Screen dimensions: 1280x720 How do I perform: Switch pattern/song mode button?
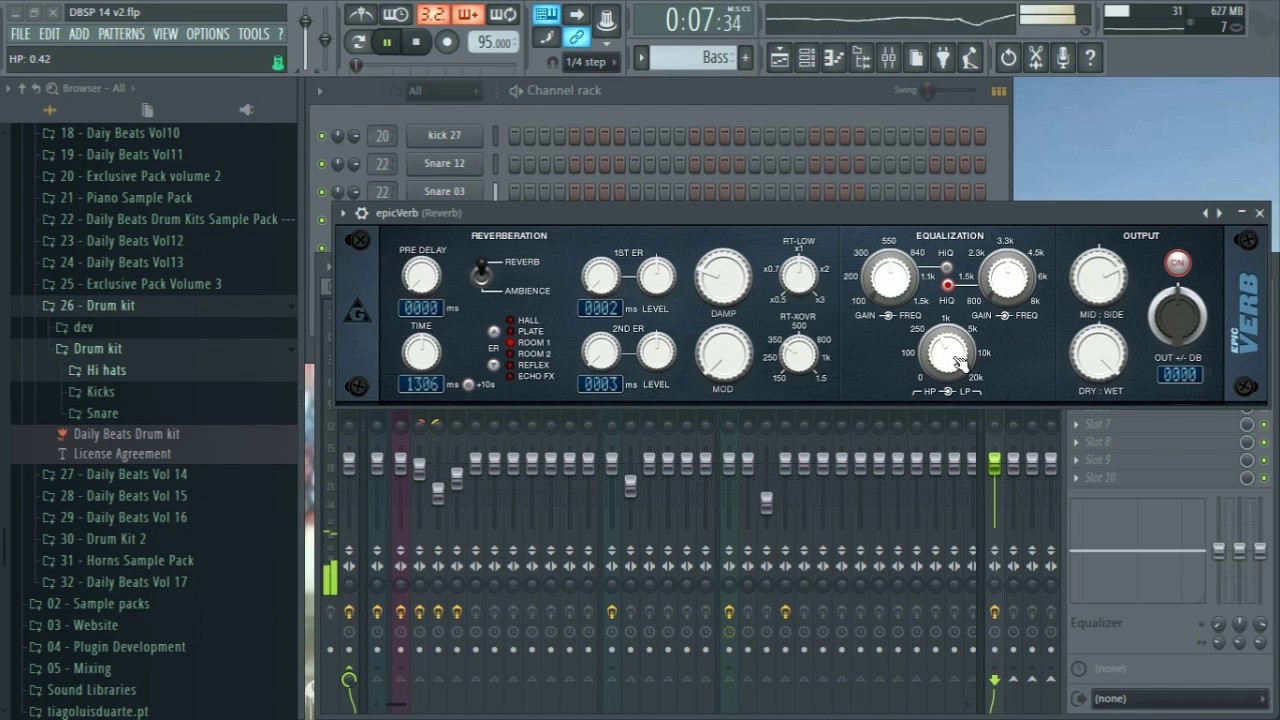[x=358, y=42]
